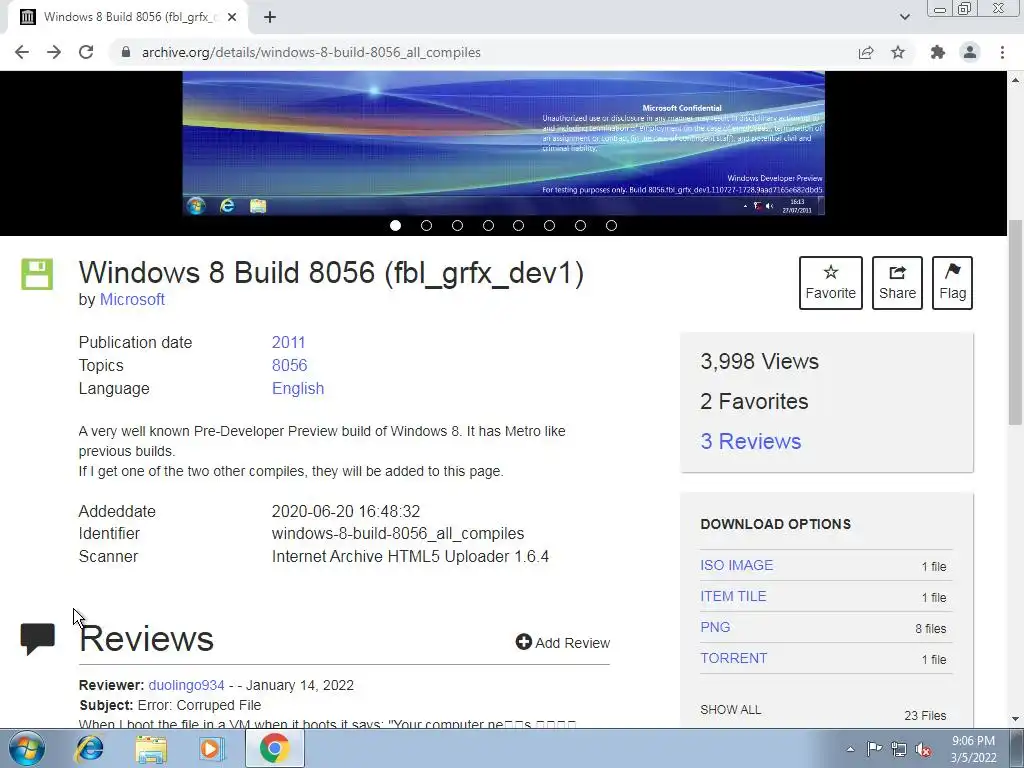The image size is (1024, 768).
Task: Click the muted volume tray icon
Action: click(x=923, y=749)
